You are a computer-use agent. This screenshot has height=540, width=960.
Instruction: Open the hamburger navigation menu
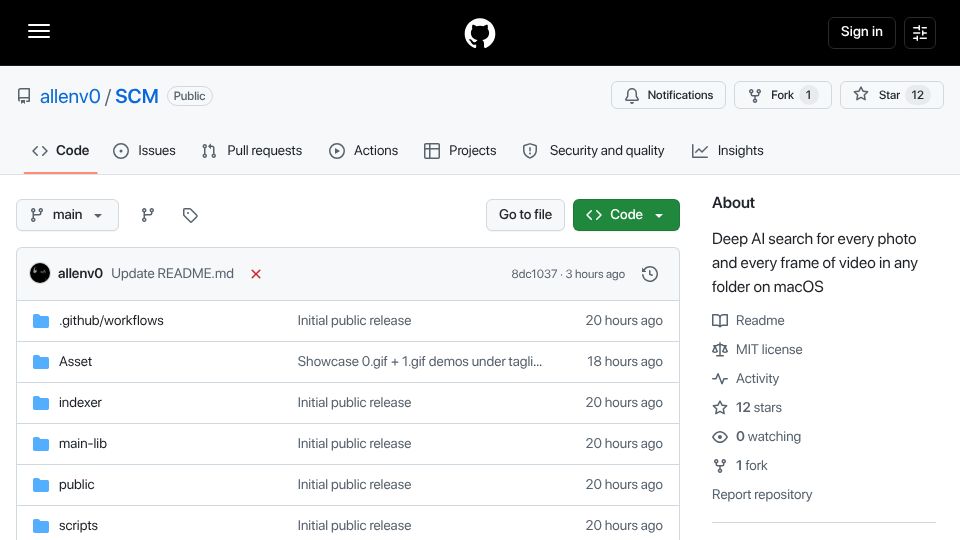click(x=39, y=31)
